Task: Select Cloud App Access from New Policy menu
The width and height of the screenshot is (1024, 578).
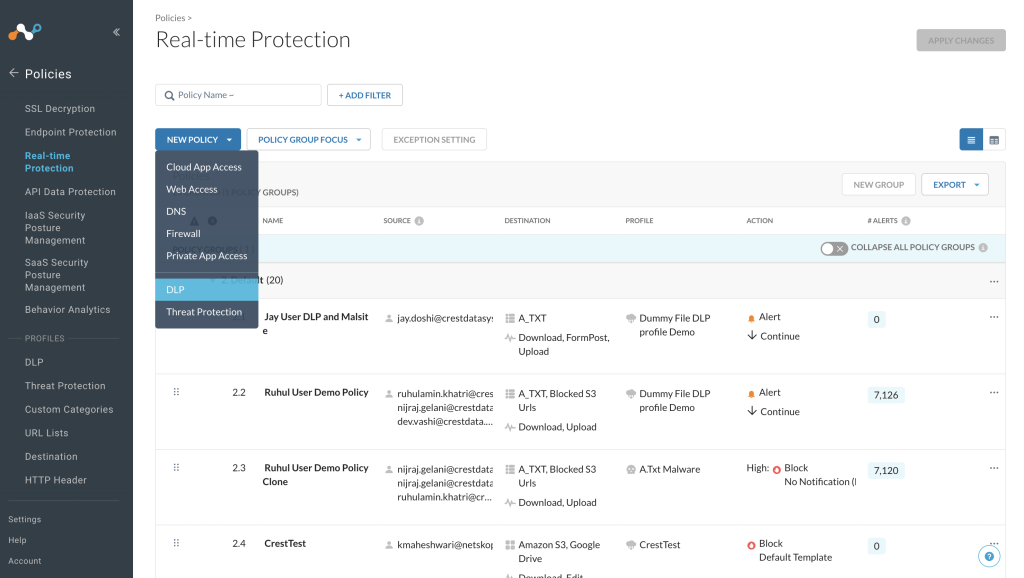Action: click(204, 167)
